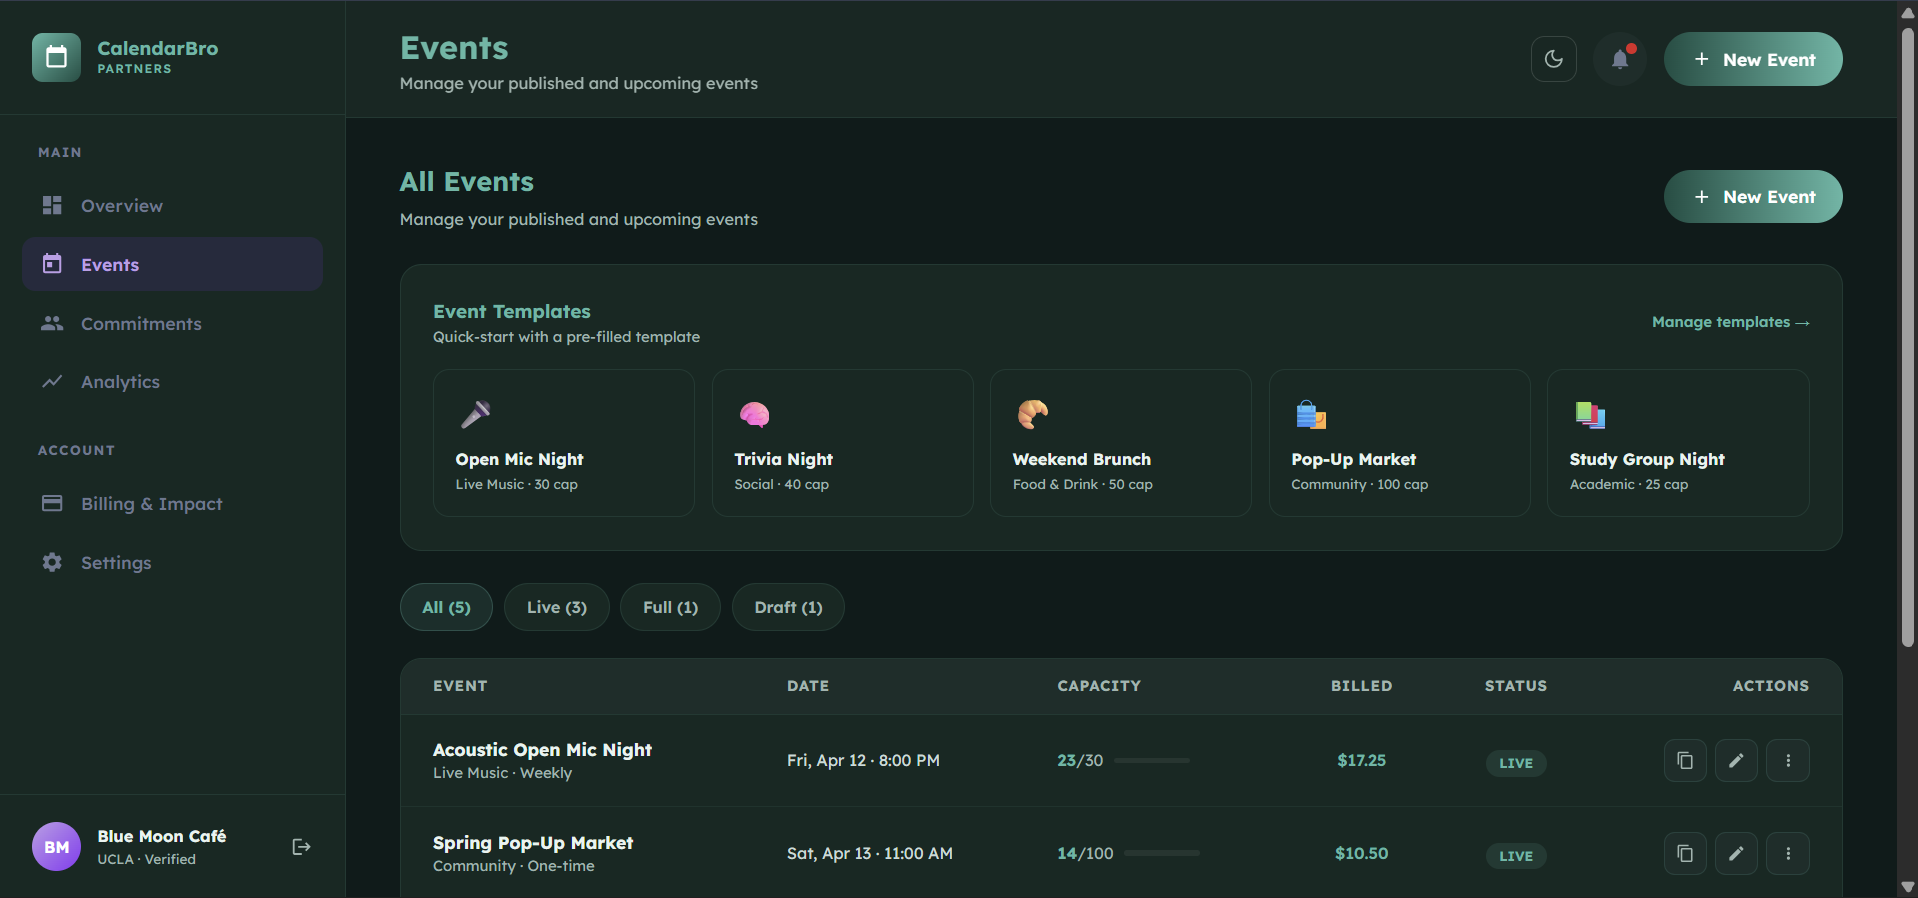Choose the Pop-Up Market template card
Viewport: 1918px width, 898px height.
pos(1400,443)
